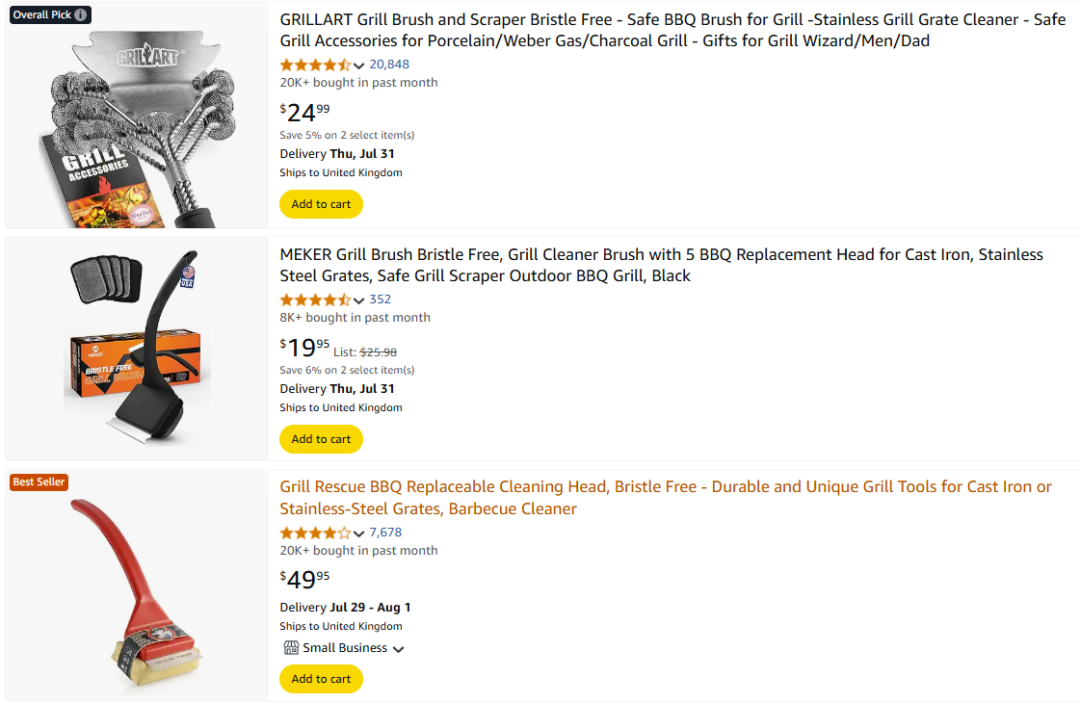View the 7,678 reviews link
This screenshot has width=1080, height=703.
(385, 533)
